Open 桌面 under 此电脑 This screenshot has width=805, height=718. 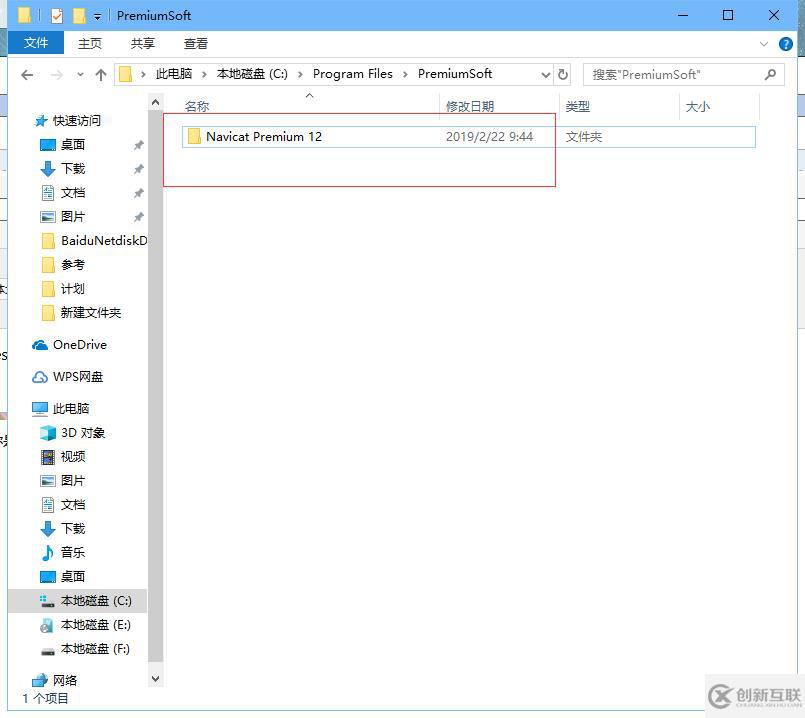click(72, 576)
